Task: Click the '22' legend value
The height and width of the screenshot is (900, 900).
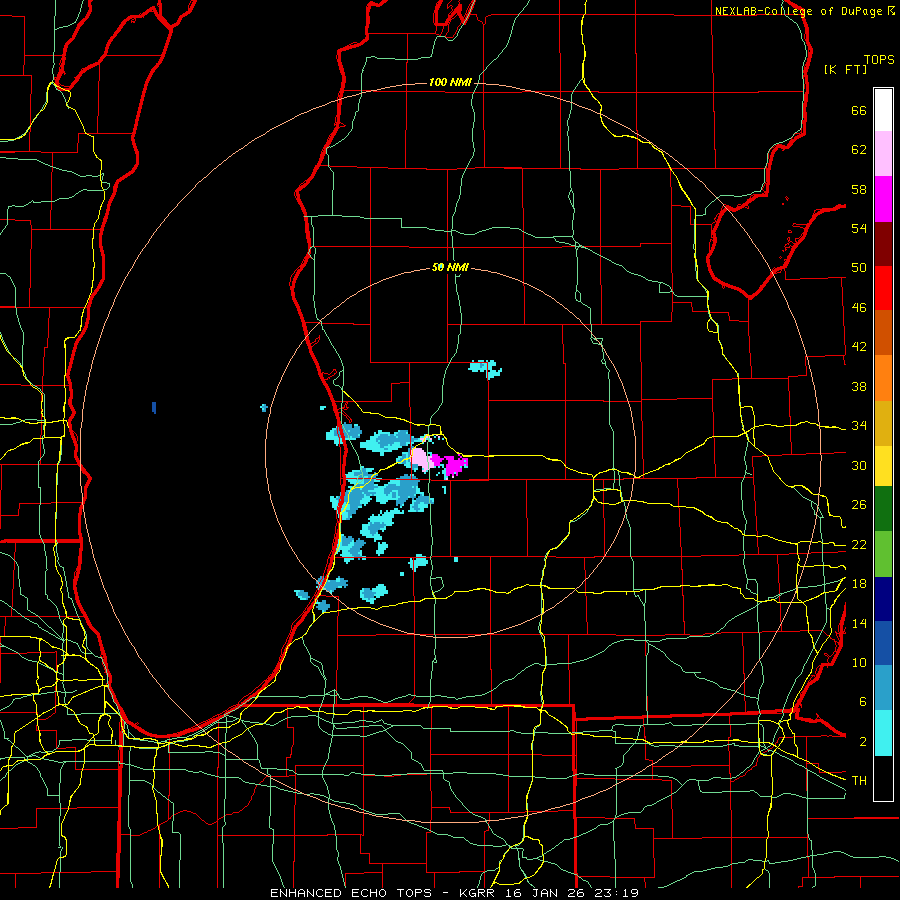Action: (859, 545)
